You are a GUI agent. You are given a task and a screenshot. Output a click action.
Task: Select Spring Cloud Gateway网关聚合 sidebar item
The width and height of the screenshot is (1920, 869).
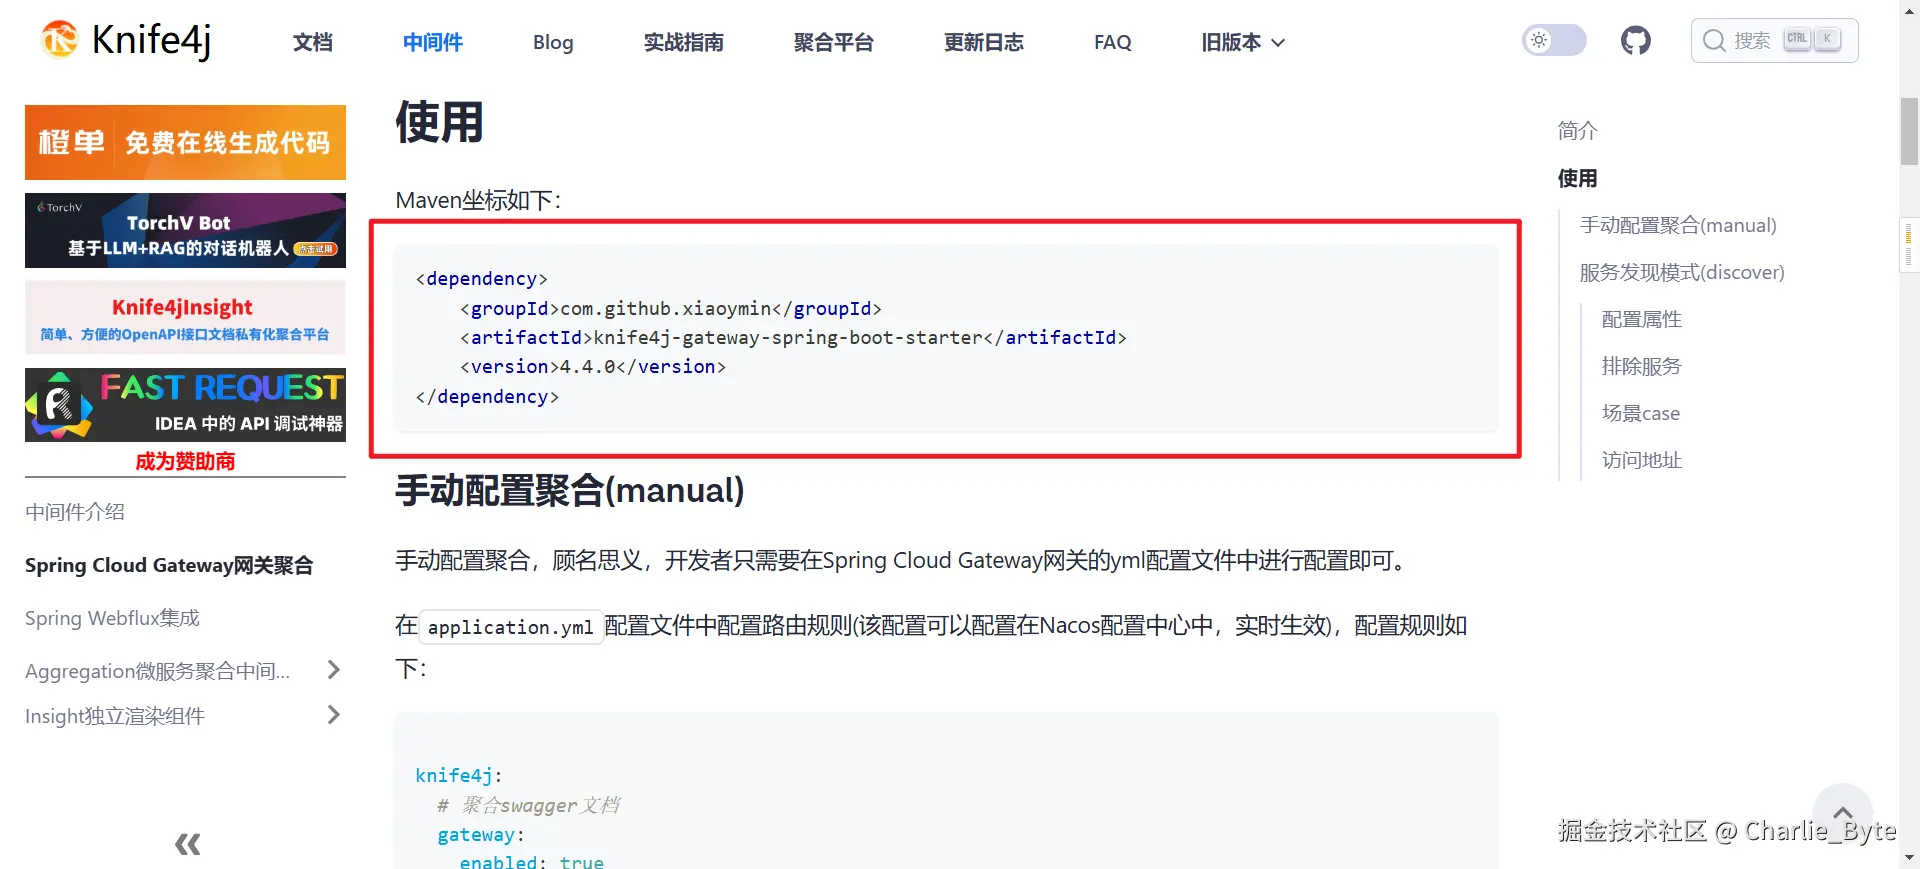169,565
